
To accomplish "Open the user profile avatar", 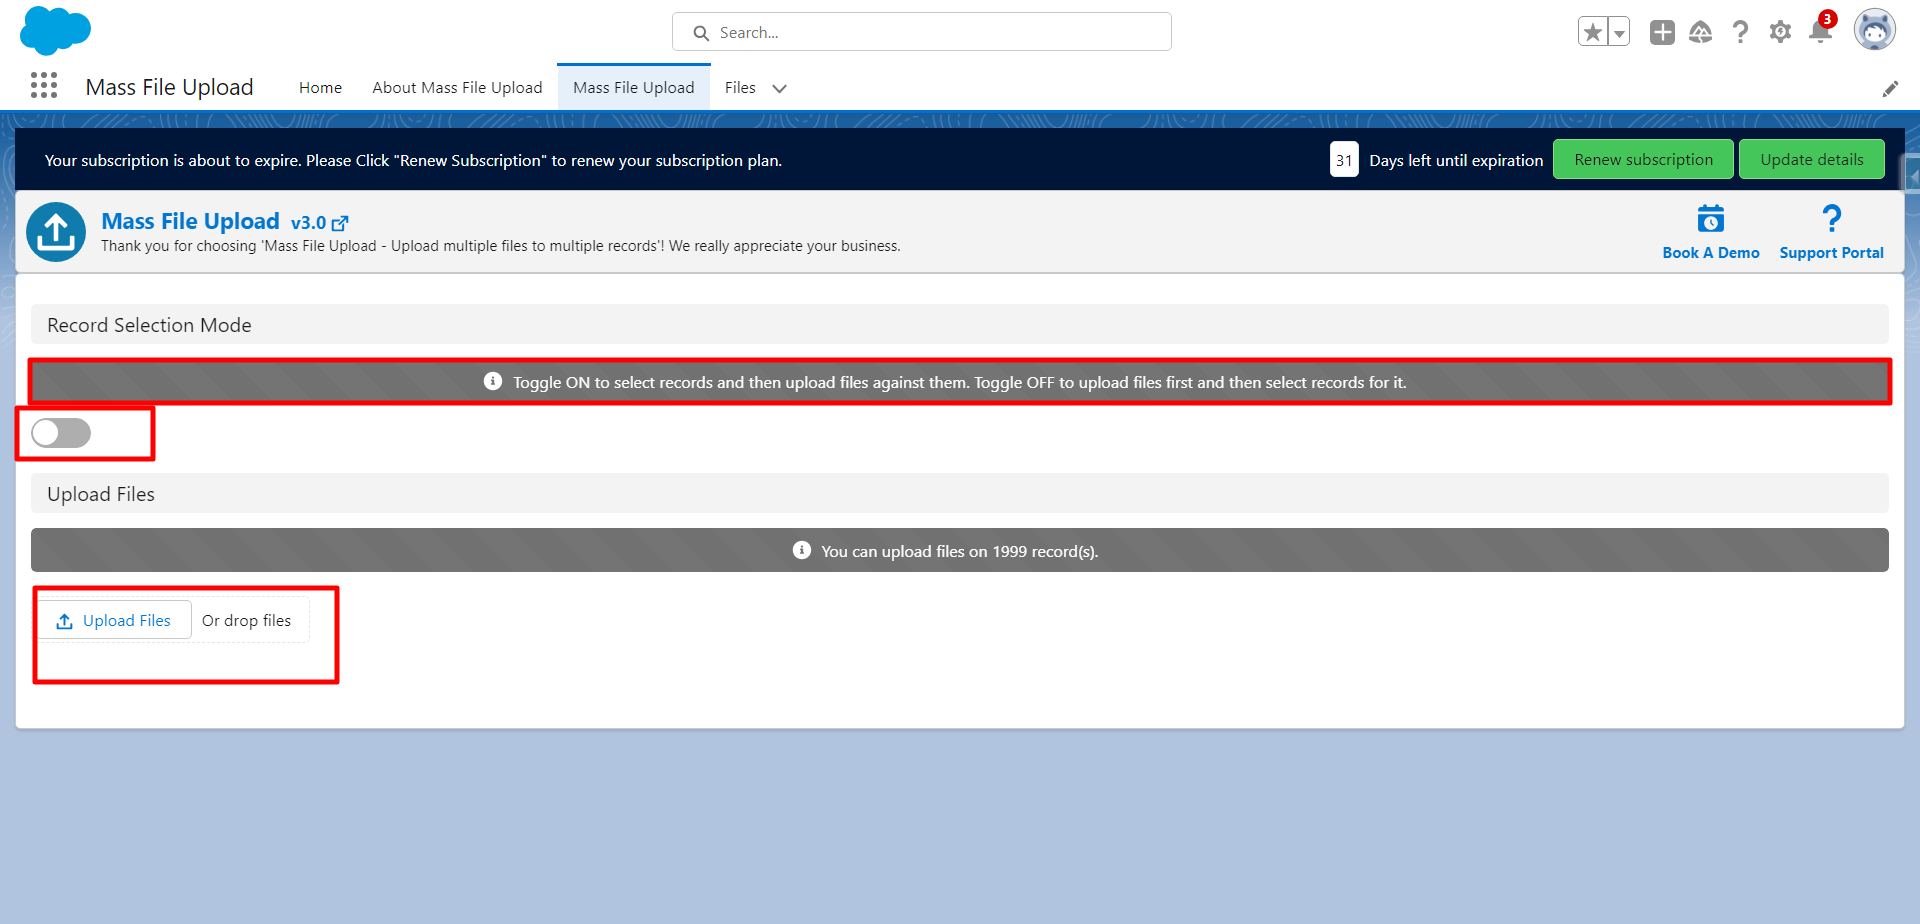I will click(x=1875, y=30).
